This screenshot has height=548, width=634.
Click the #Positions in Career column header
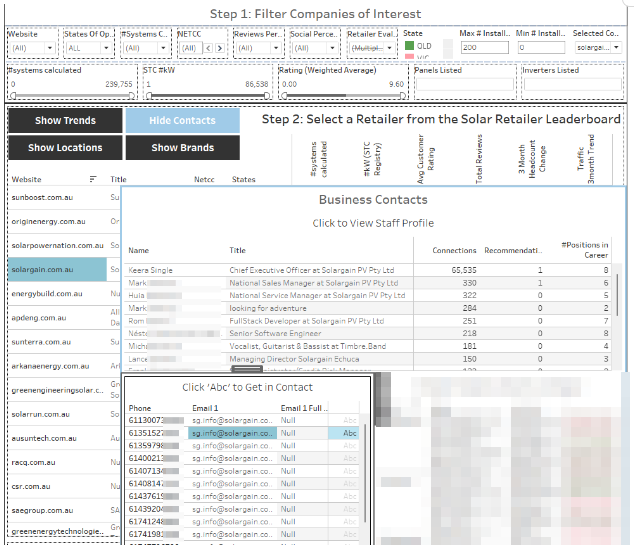585,250
